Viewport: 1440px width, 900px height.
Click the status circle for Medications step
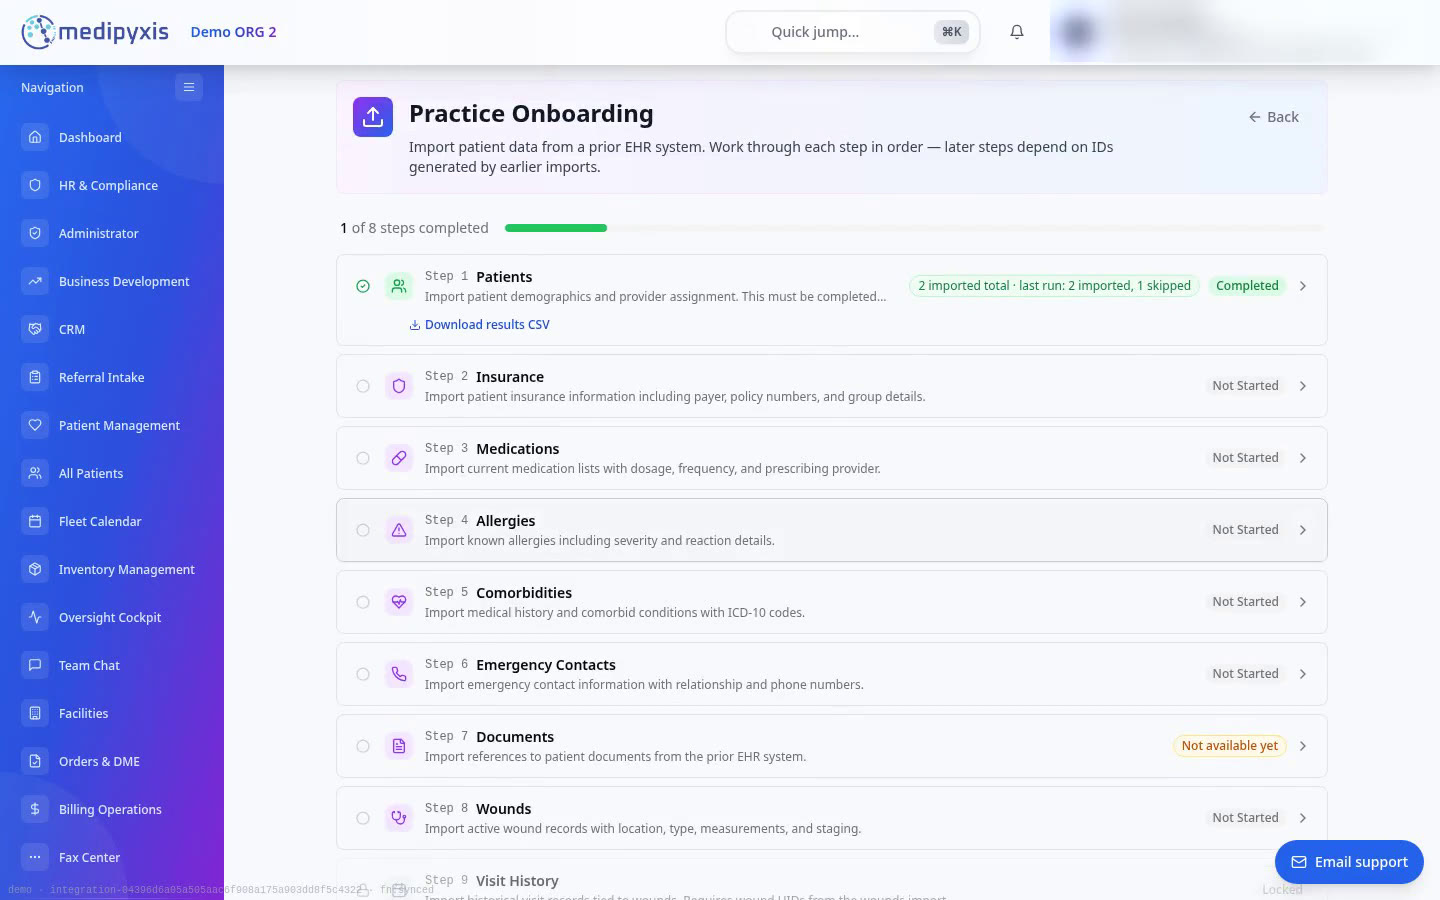(363, 458)
